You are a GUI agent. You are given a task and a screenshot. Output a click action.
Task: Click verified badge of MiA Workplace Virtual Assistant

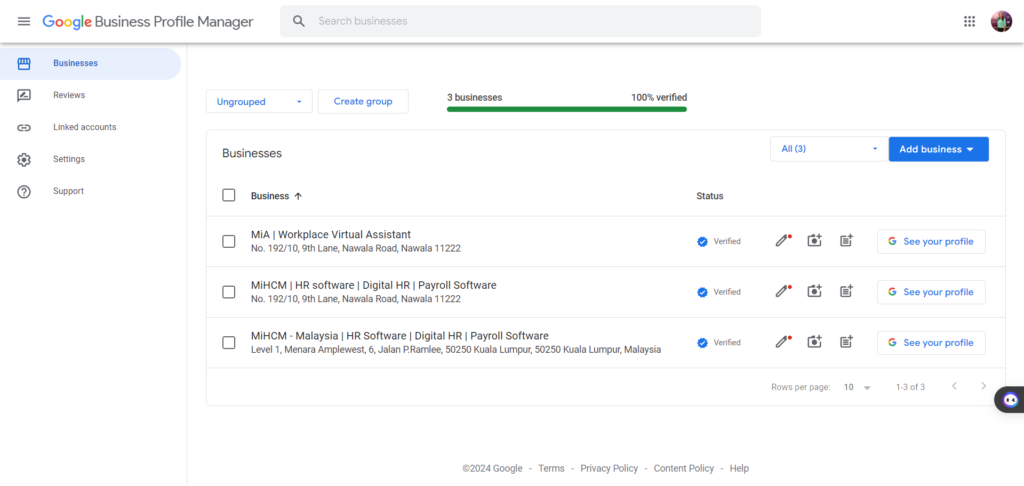pyautogui.click(x=702, y=242)
